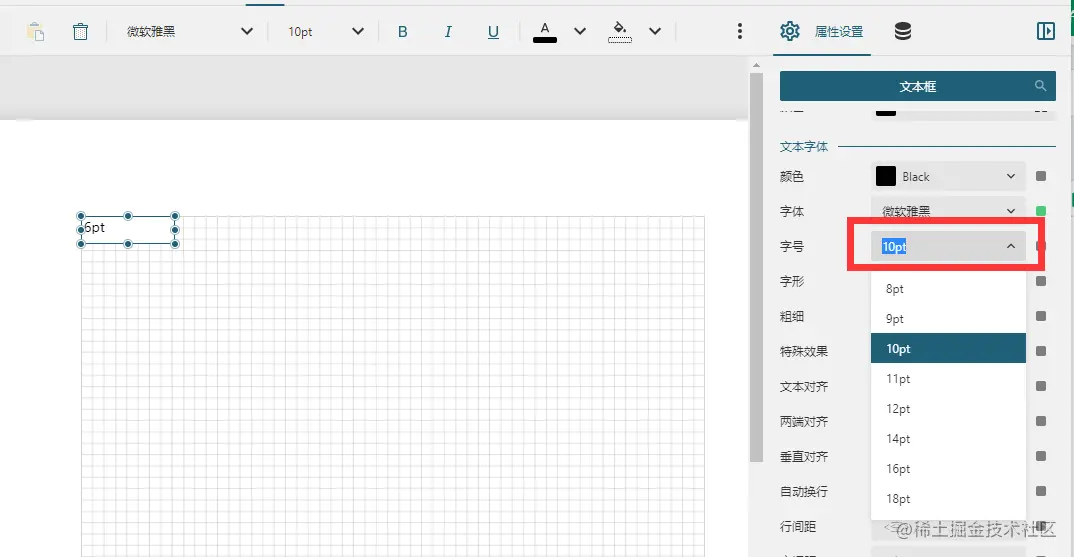
Task: Collapse the side panel icon
Action: click(1046, 31)
